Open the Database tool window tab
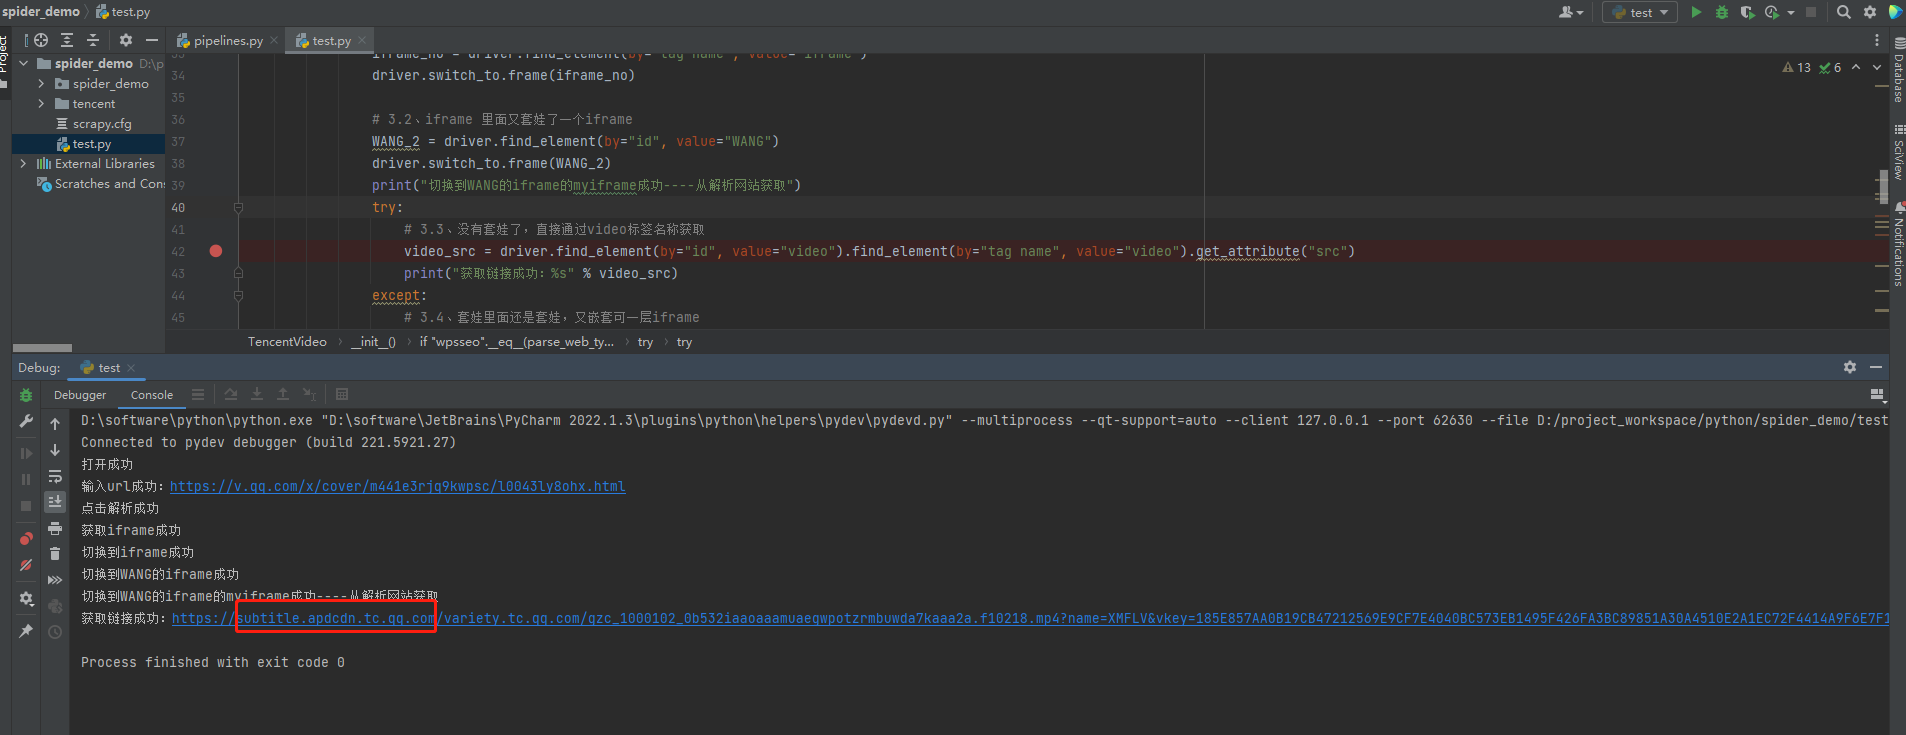This screenshot has width=1906, height=735. point(1898,70)
